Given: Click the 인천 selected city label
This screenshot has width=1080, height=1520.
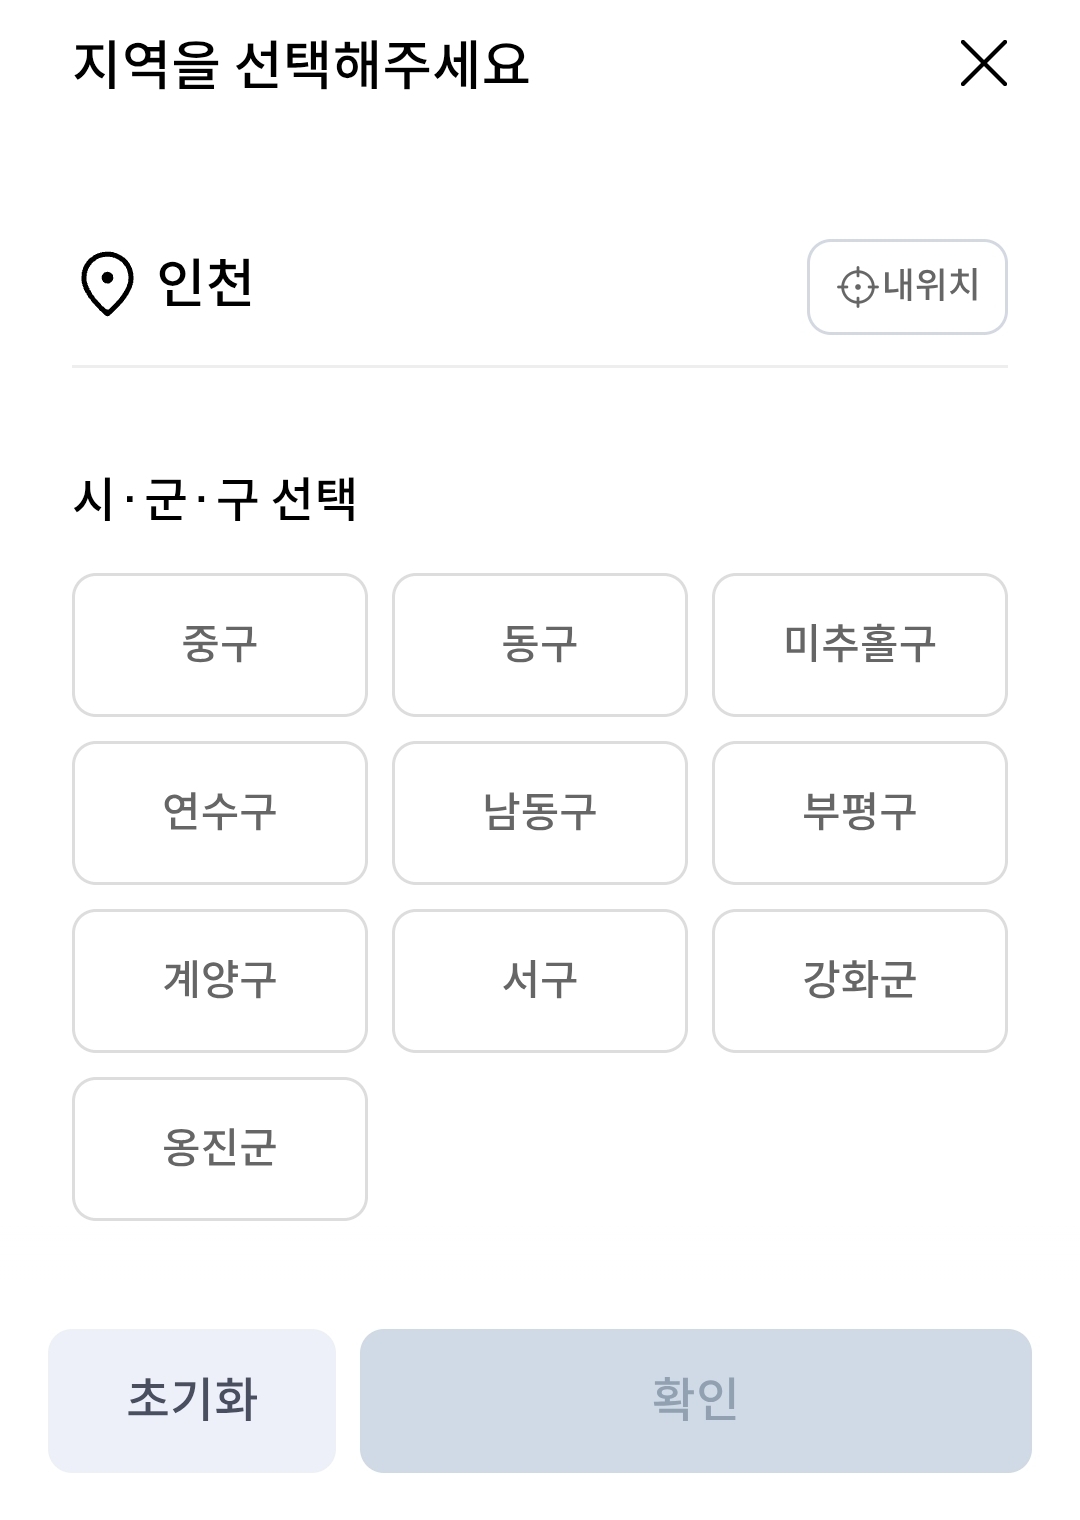Looking at the screenshot, I should pos(205,282).
